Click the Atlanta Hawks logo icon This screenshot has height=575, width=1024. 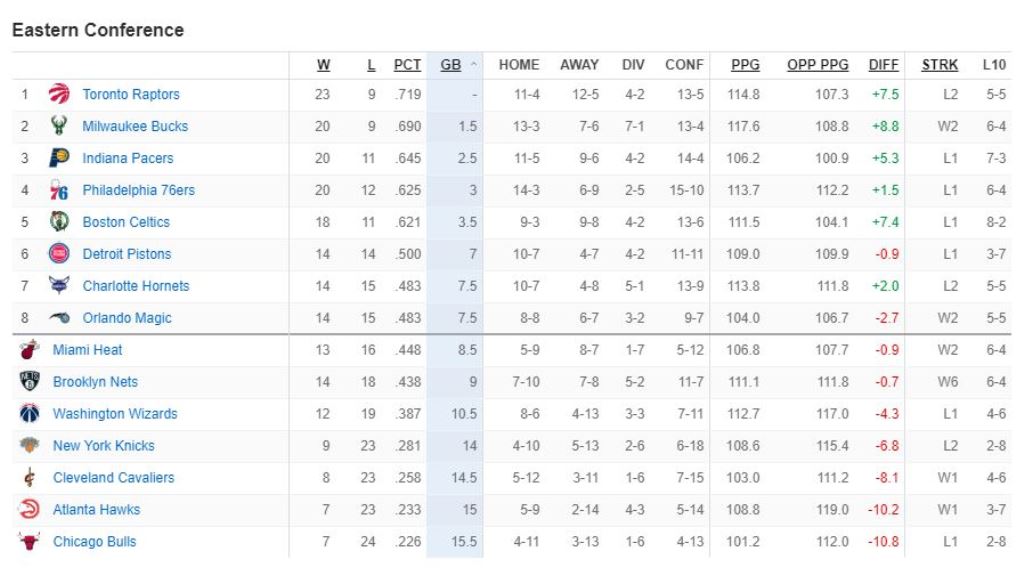click(x=29, y=510)
